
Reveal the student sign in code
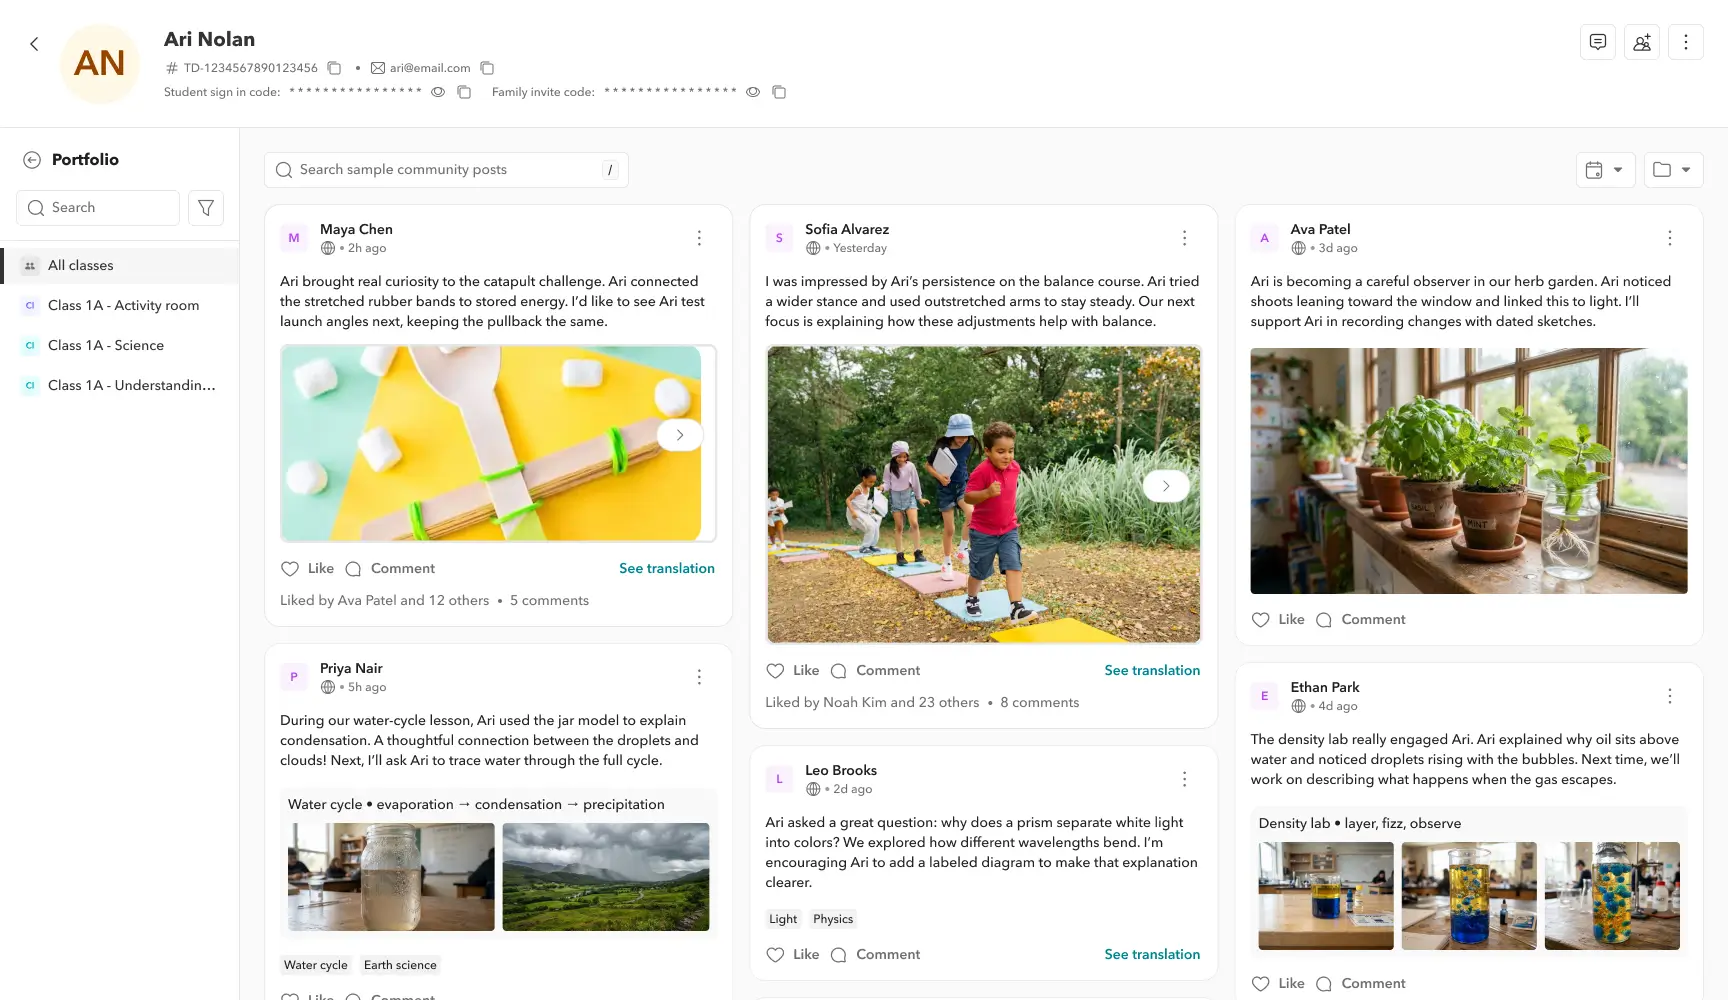click(x=438, y=92)
